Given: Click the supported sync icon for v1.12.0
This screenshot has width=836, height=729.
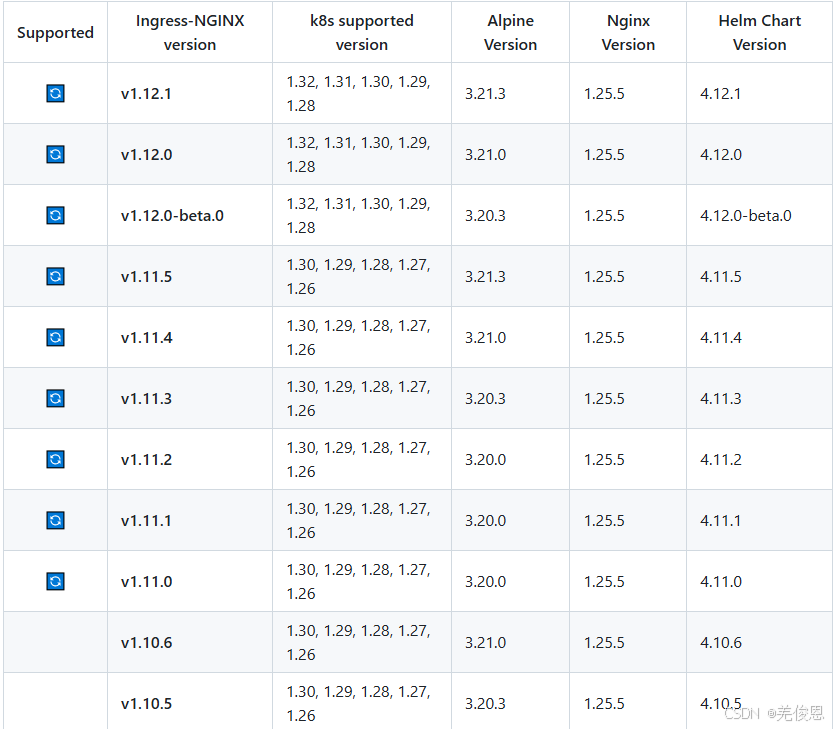Looking at the screenshot, I should point(55,155).
